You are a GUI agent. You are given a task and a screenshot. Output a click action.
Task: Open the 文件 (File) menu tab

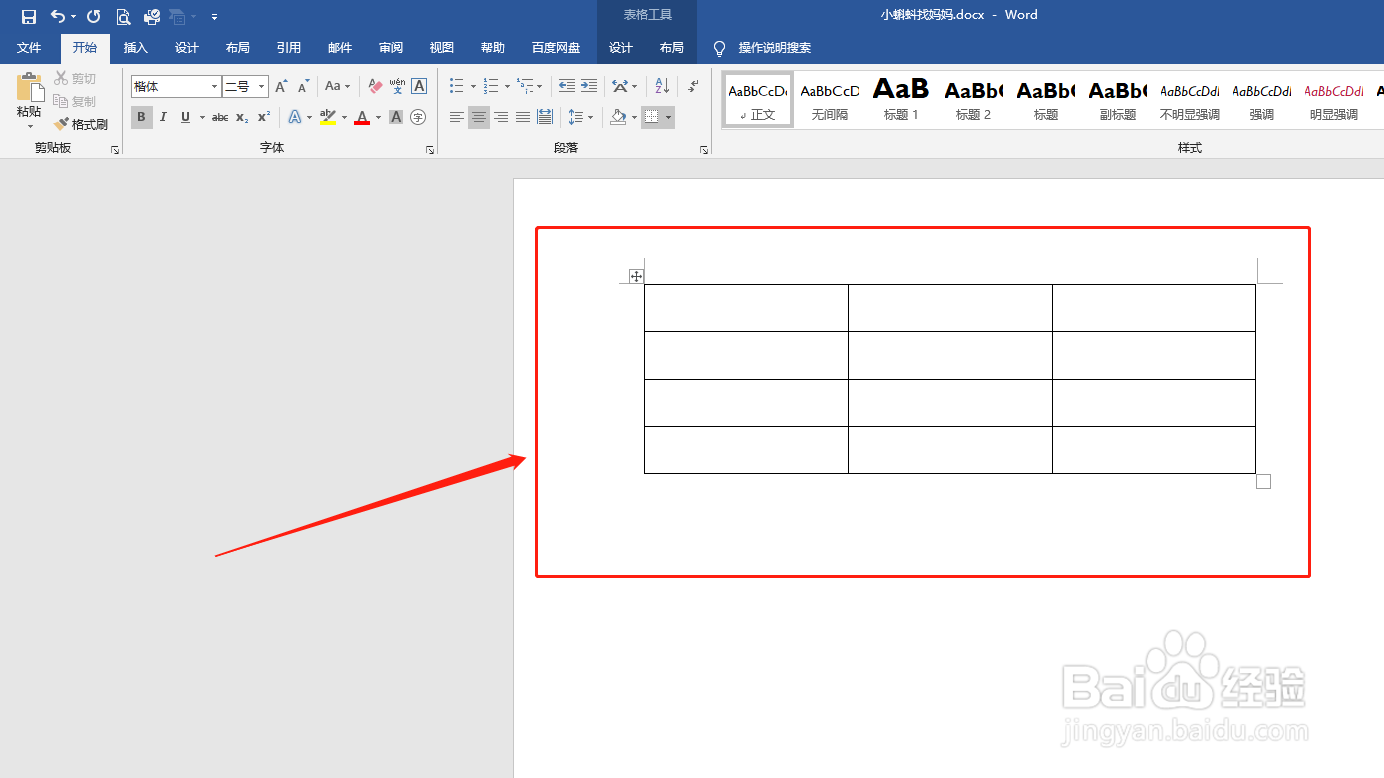point(29,48)
